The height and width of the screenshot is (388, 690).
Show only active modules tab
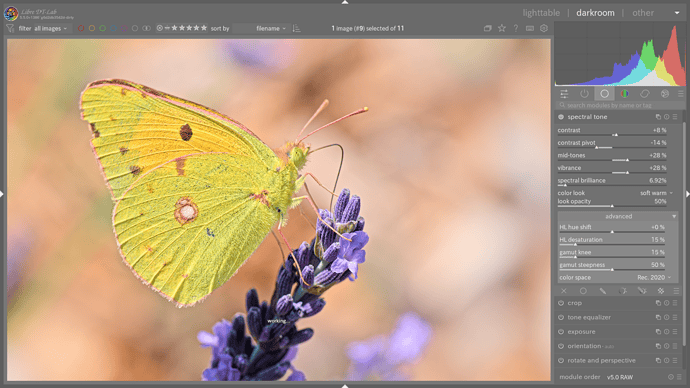pyautogui.click(x=584, y=94)
